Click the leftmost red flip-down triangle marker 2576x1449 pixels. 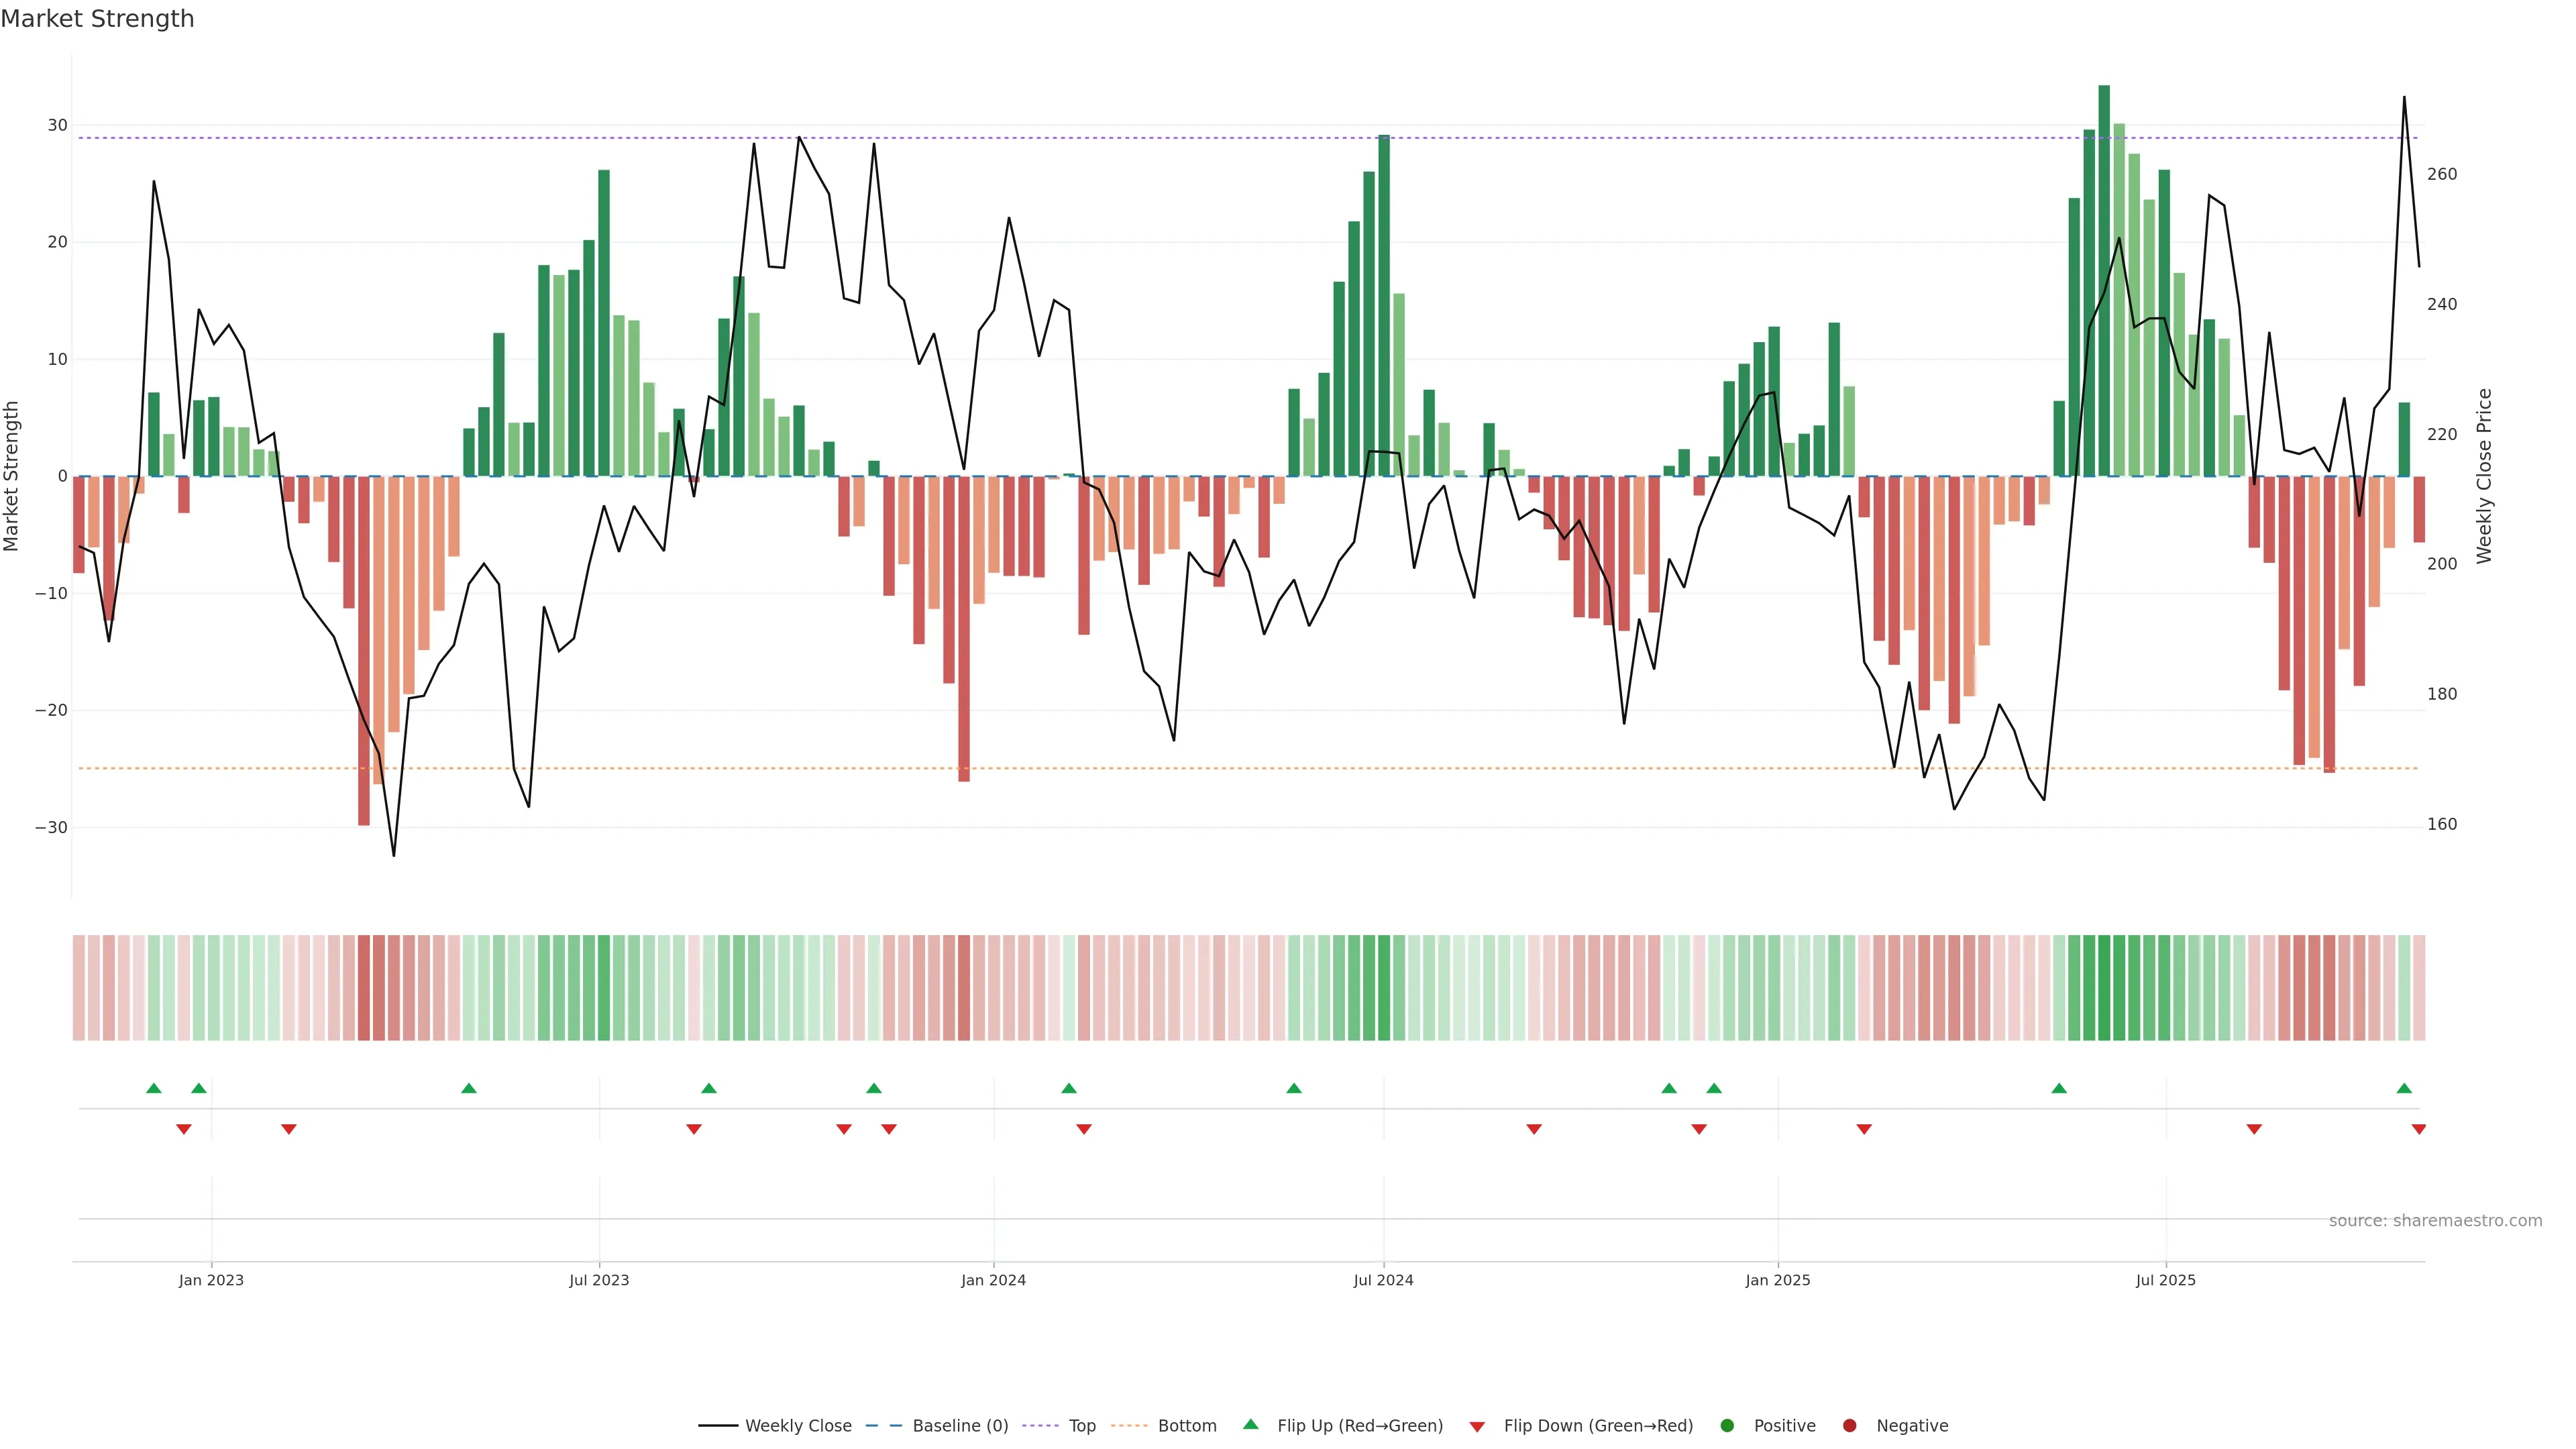(x=184, y=1129)
